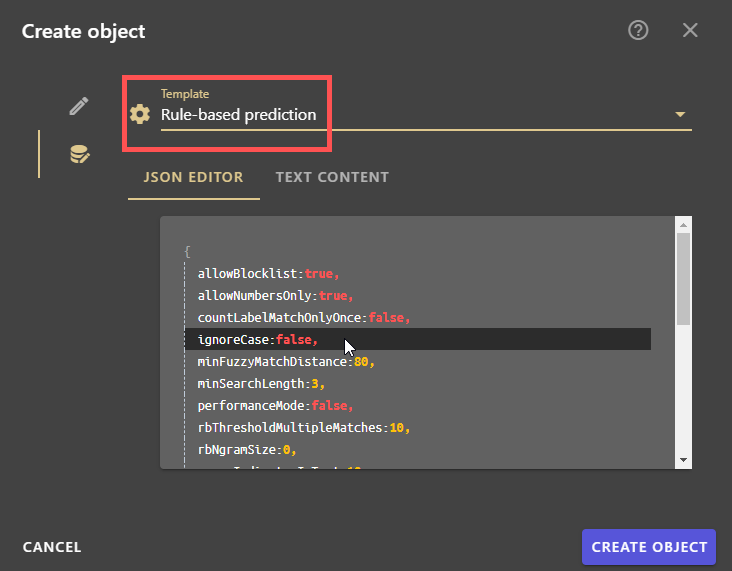Switch to the TEXT CONTENT tab
The height and width of the screenshot is (571, 732).
click(x=332, y=177)
